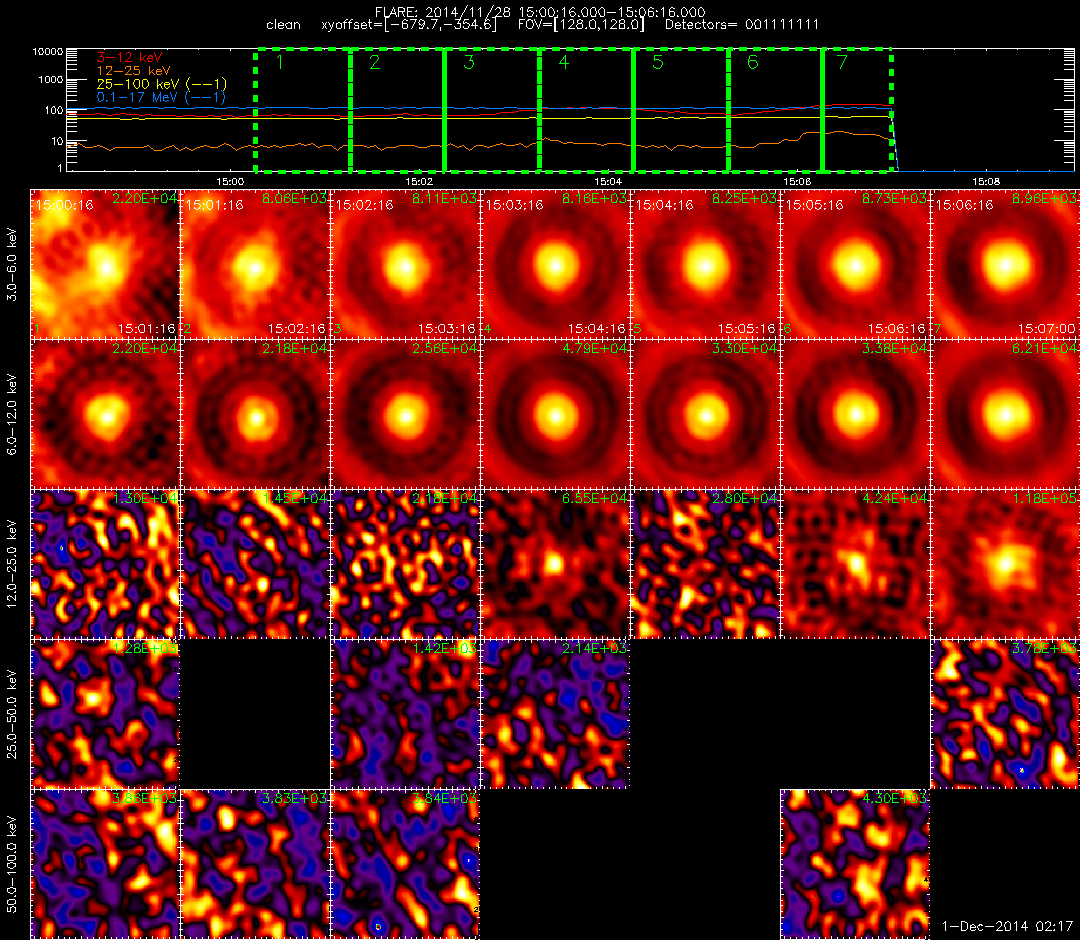
Task: Open the 3.0-6.0 keV image starting 15:03:16
Action: click(x=555, y=264)
